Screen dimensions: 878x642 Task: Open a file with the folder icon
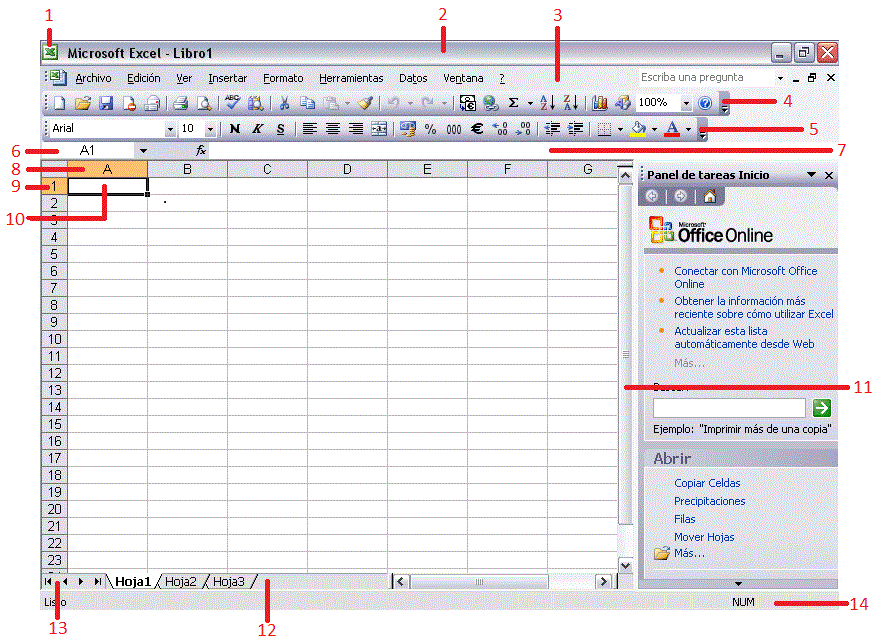tap(83, 103)
